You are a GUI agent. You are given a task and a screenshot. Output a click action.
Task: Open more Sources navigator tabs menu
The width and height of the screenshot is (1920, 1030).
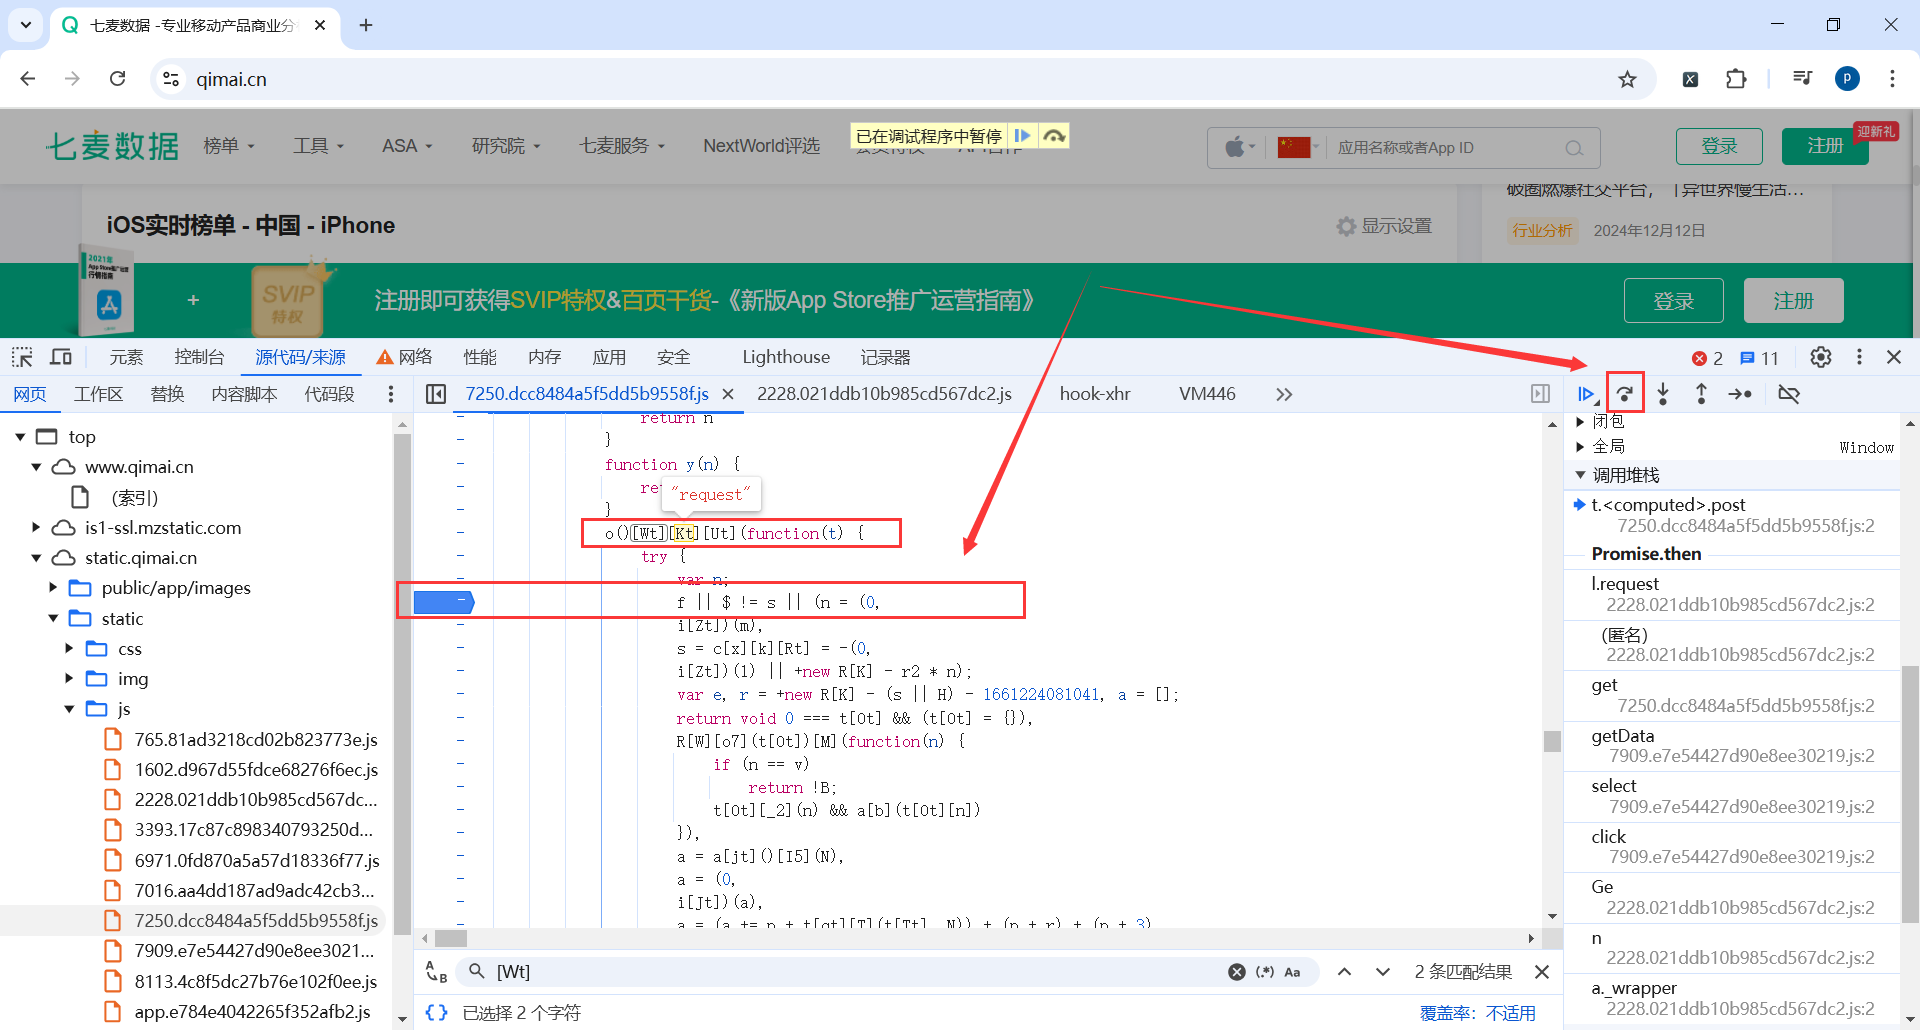(x=391, y=394)
